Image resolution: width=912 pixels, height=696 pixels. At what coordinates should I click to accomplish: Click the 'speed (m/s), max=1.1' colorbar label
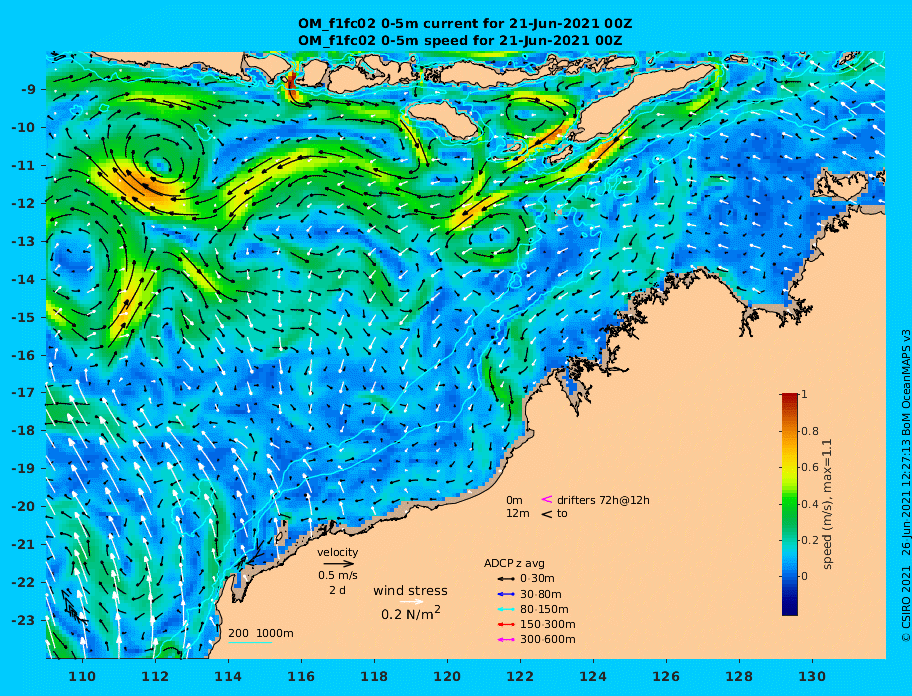tap(827, 504)
